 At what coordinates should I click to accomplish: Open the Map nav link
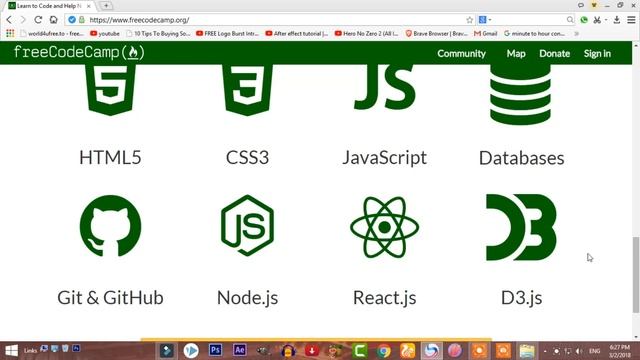(x=516, y=53)
